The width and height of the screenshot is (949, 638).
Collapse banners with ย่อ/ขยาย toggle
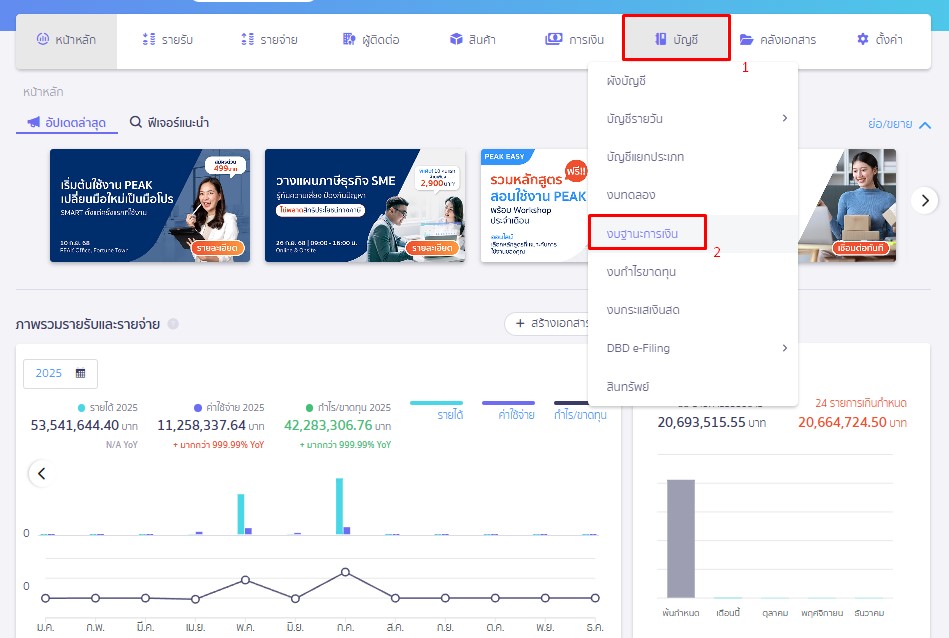(x=899, y=124)
